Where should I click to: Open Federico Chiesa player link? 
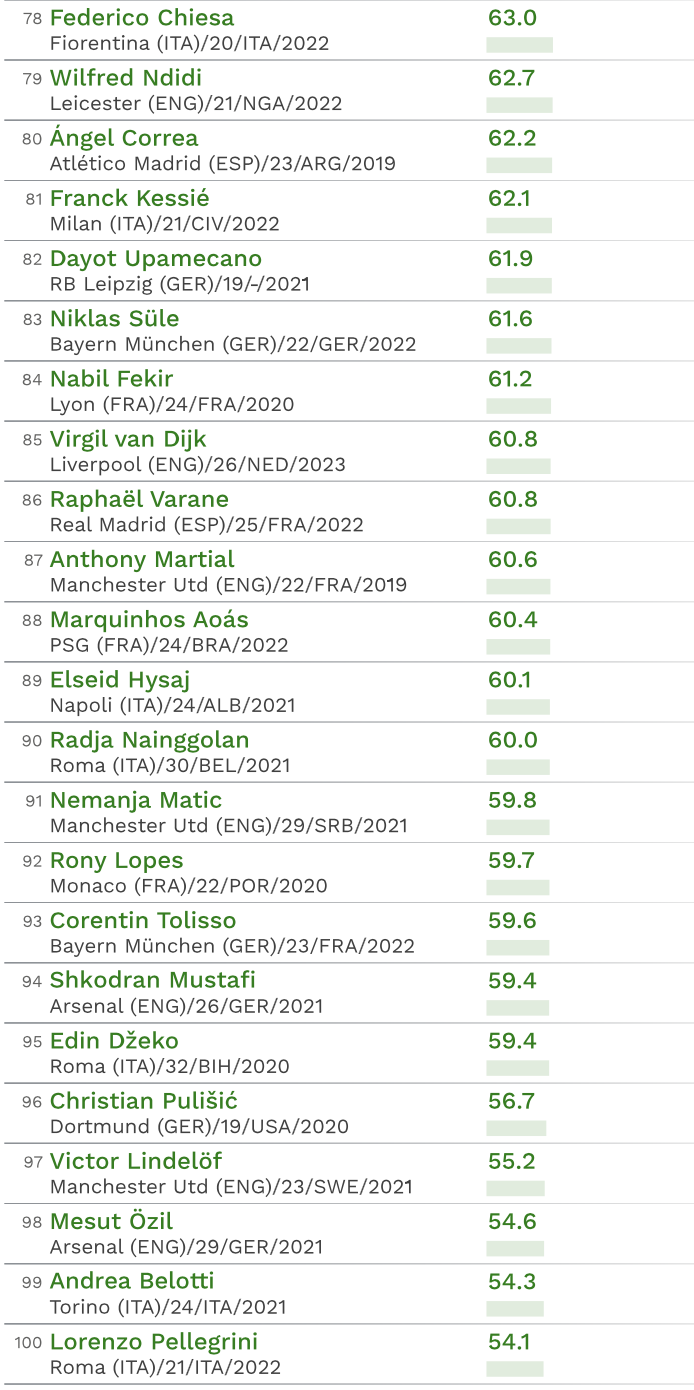141,18
